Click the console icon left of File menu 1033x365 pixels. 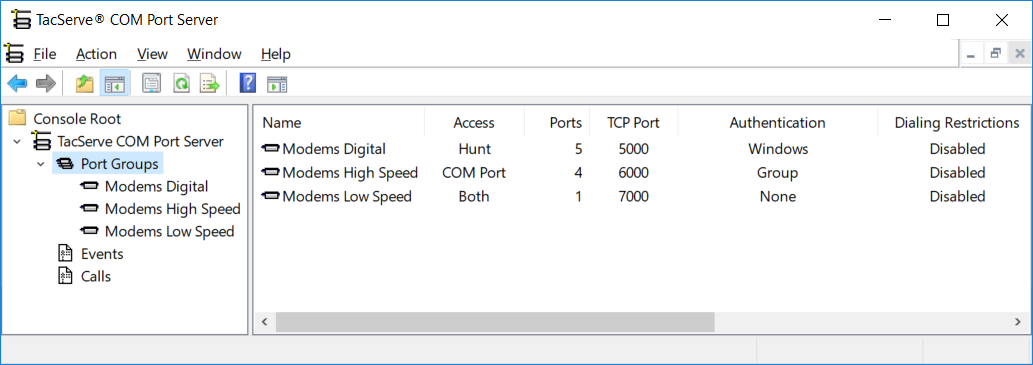point(14,53)
